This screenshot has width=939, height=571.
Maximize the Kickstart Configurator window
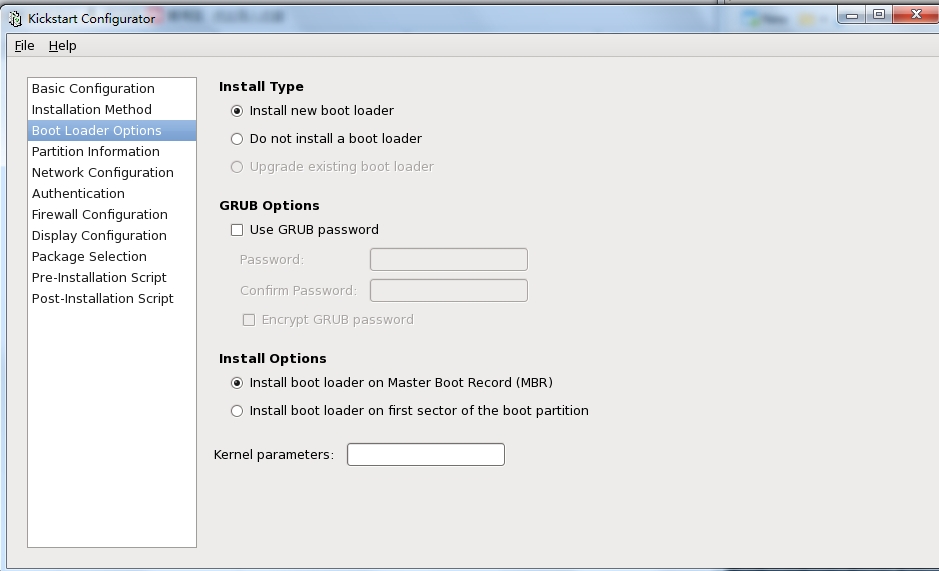[x=879, y=14]
